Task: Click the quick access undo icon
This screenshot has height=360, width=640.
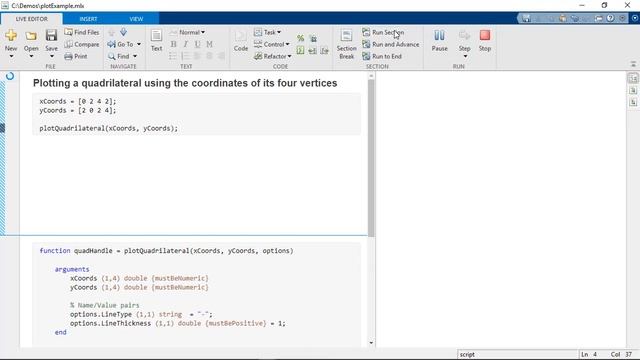Action: (575, 18)
